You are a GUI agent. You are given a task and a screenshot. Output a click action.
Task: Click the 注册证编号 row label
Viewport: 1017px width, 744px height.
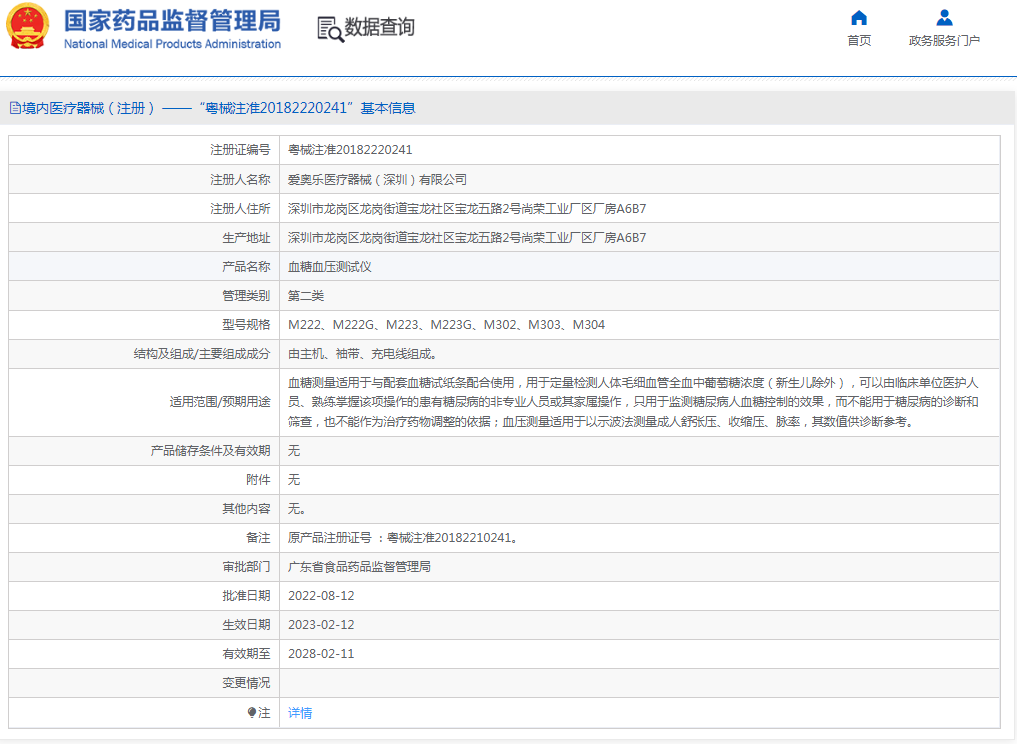[240, 150]
